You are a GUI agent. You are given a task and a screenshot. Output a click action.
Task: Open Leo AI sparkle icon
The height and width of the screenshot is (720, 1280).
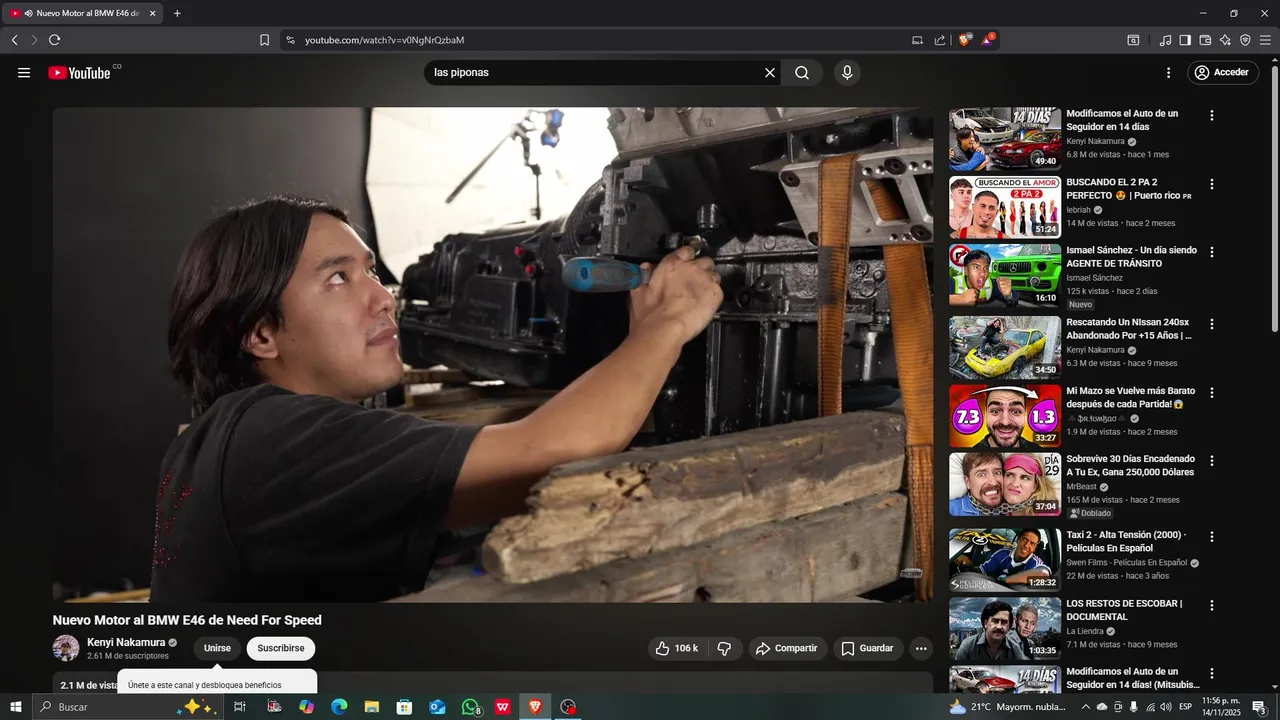(x=1225, y=40)
